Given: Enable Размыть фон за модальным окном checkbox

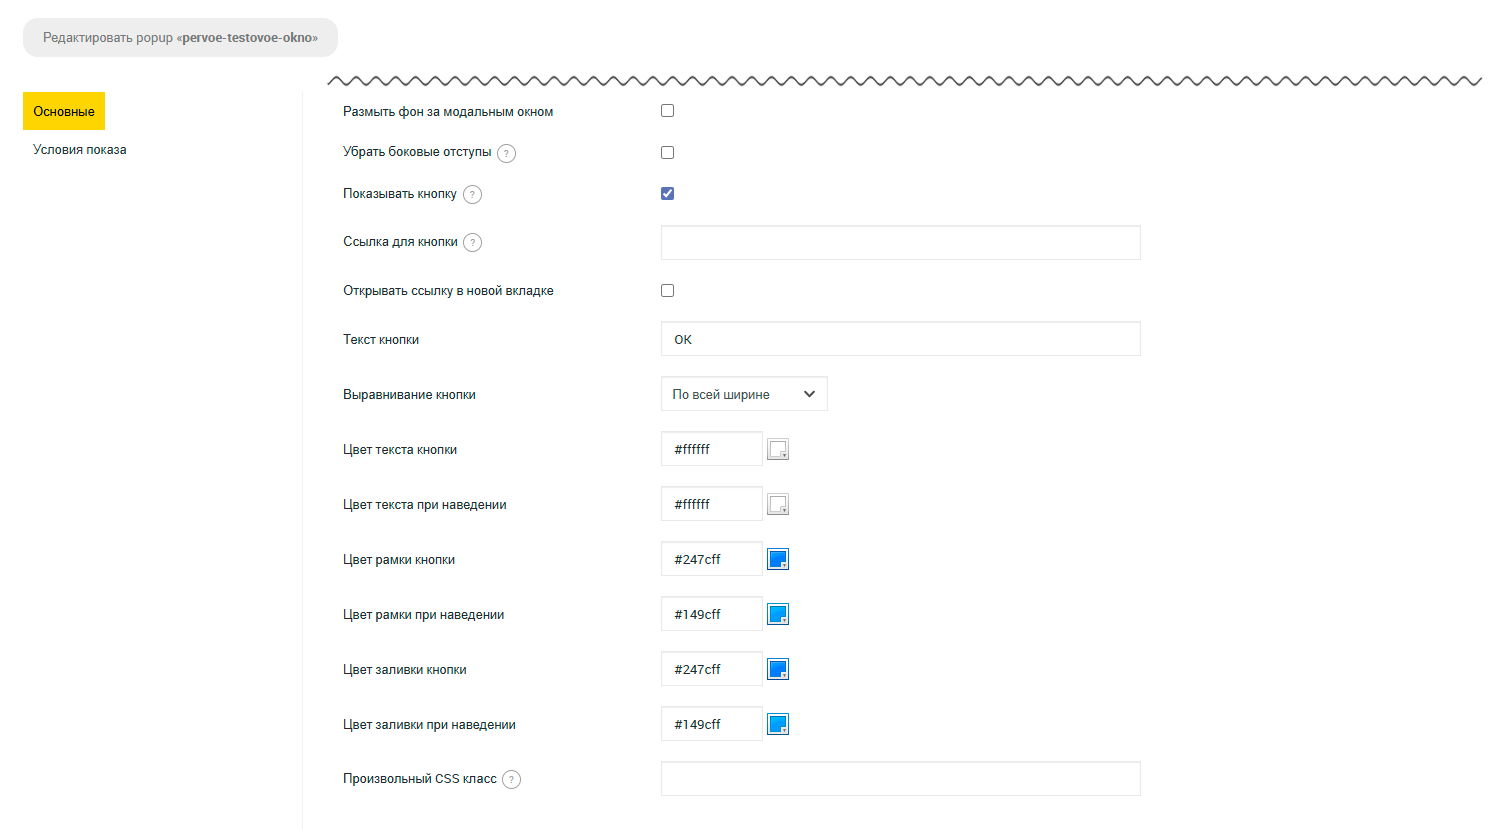Looking at the screenshot, I should pos(667,111).
